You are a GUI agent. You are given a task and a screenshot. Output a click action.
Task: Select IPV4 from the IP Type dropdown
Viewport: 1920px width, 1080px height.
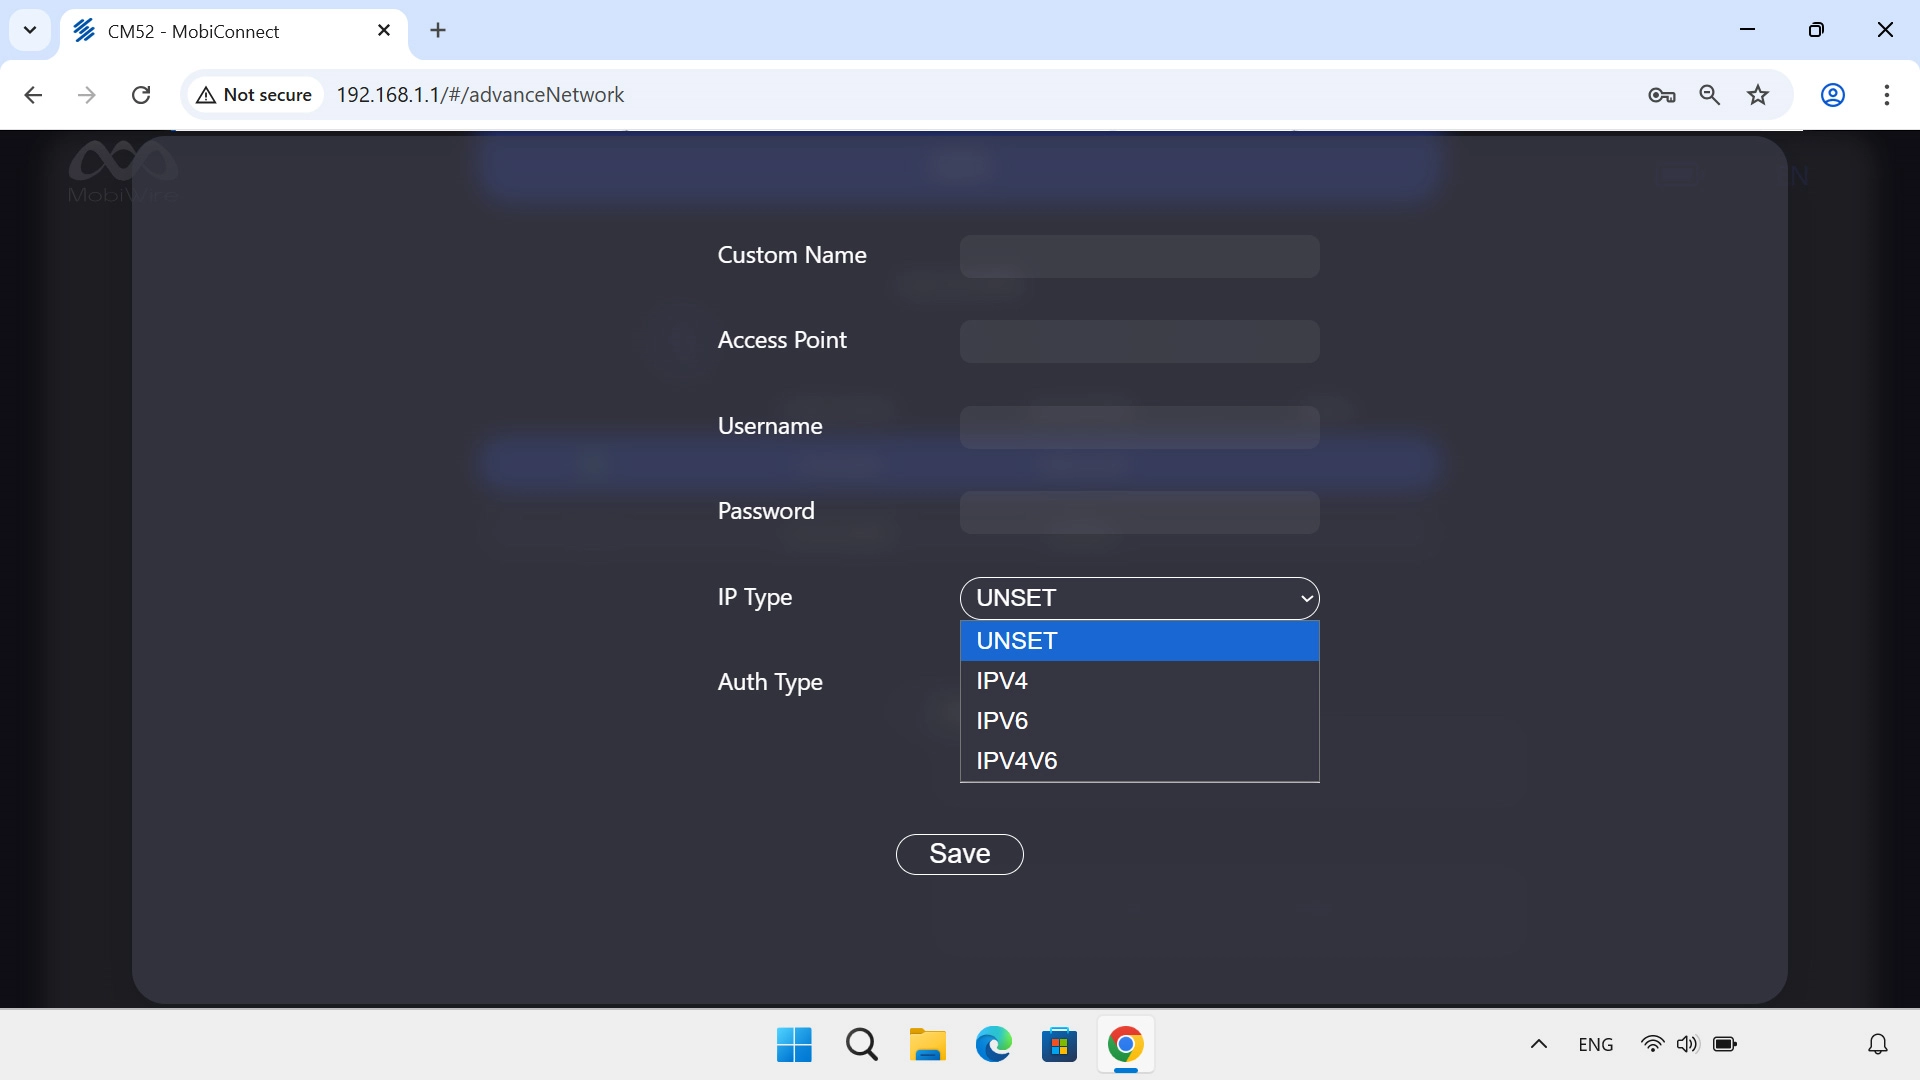[x=1001, y=681]
